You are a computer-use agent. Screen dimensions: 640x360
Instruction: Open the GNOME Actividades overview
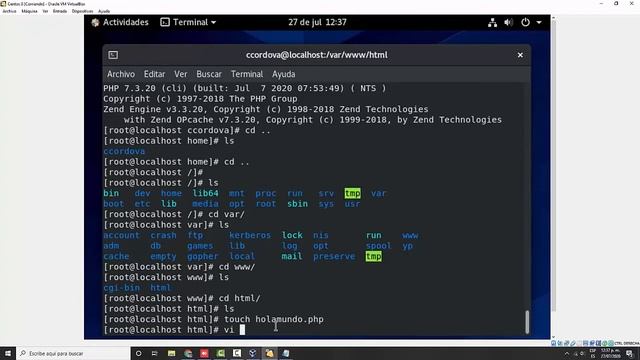(x=120, y=22)
